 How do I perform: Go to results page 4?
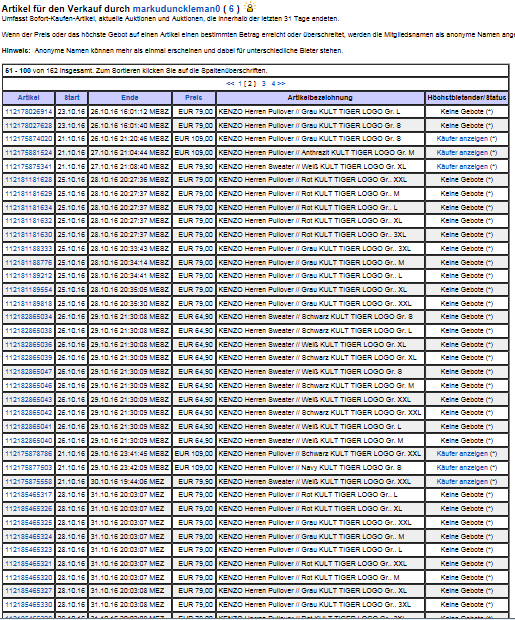(x=273, y=83)
